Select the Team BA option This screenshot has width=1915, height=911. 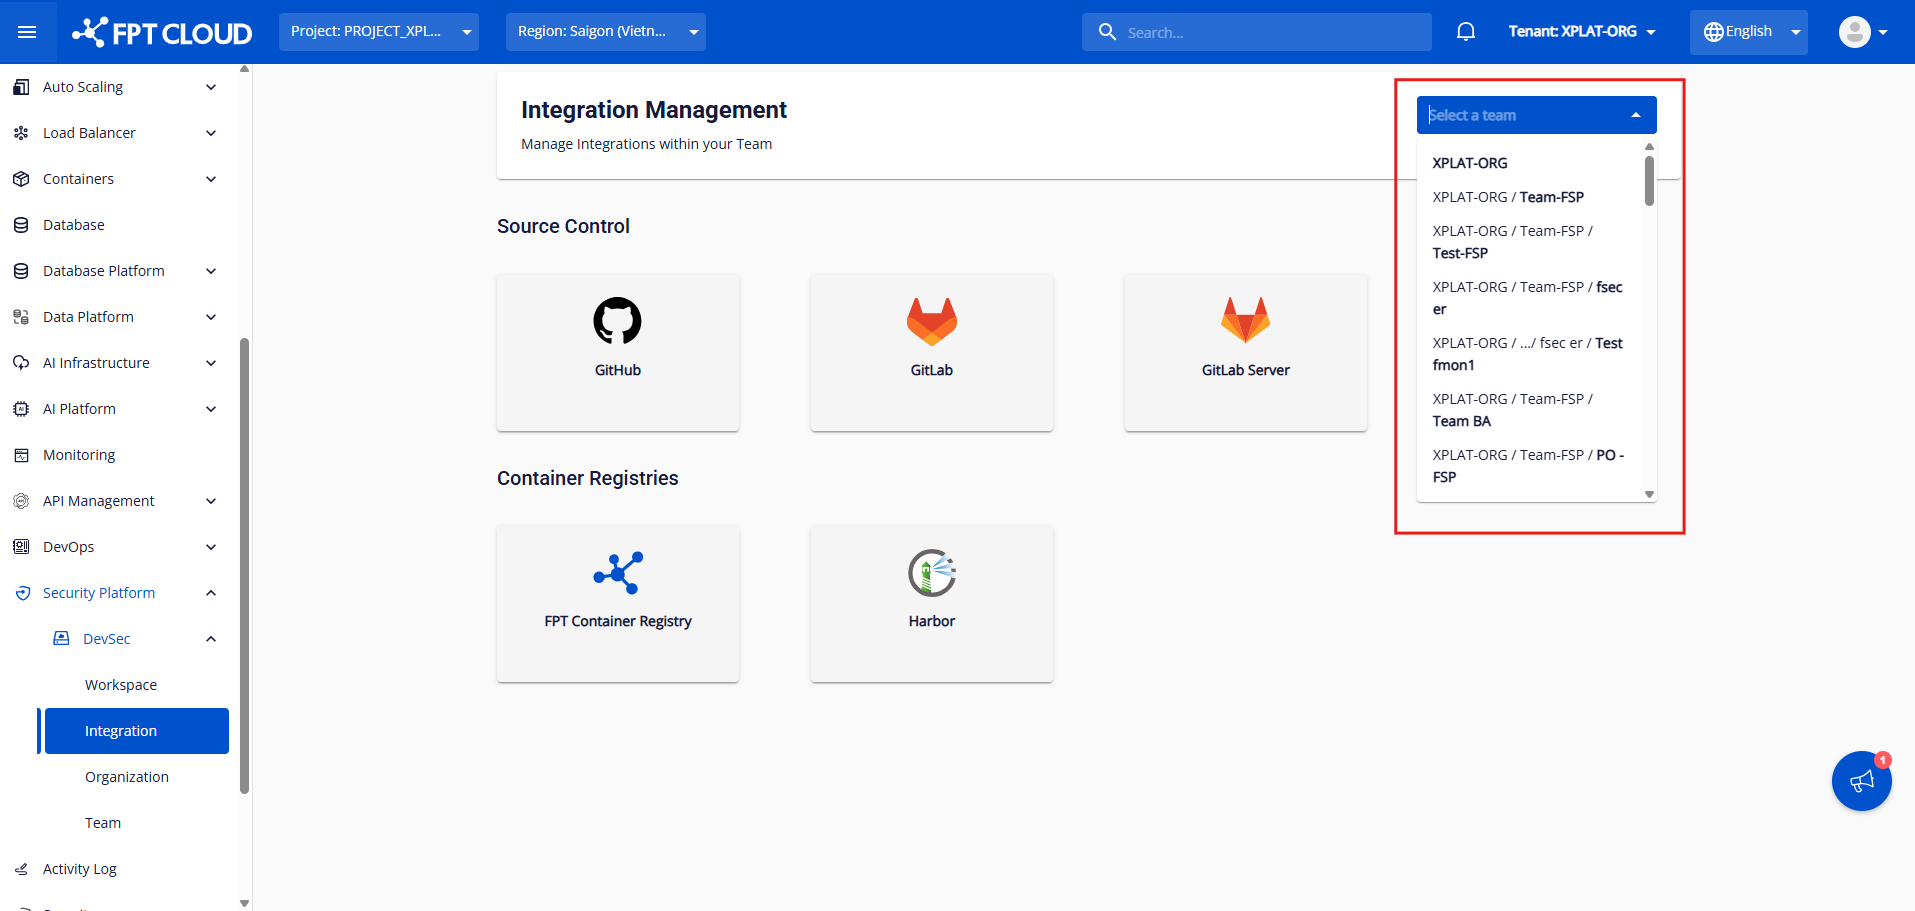click(1512, 410)
